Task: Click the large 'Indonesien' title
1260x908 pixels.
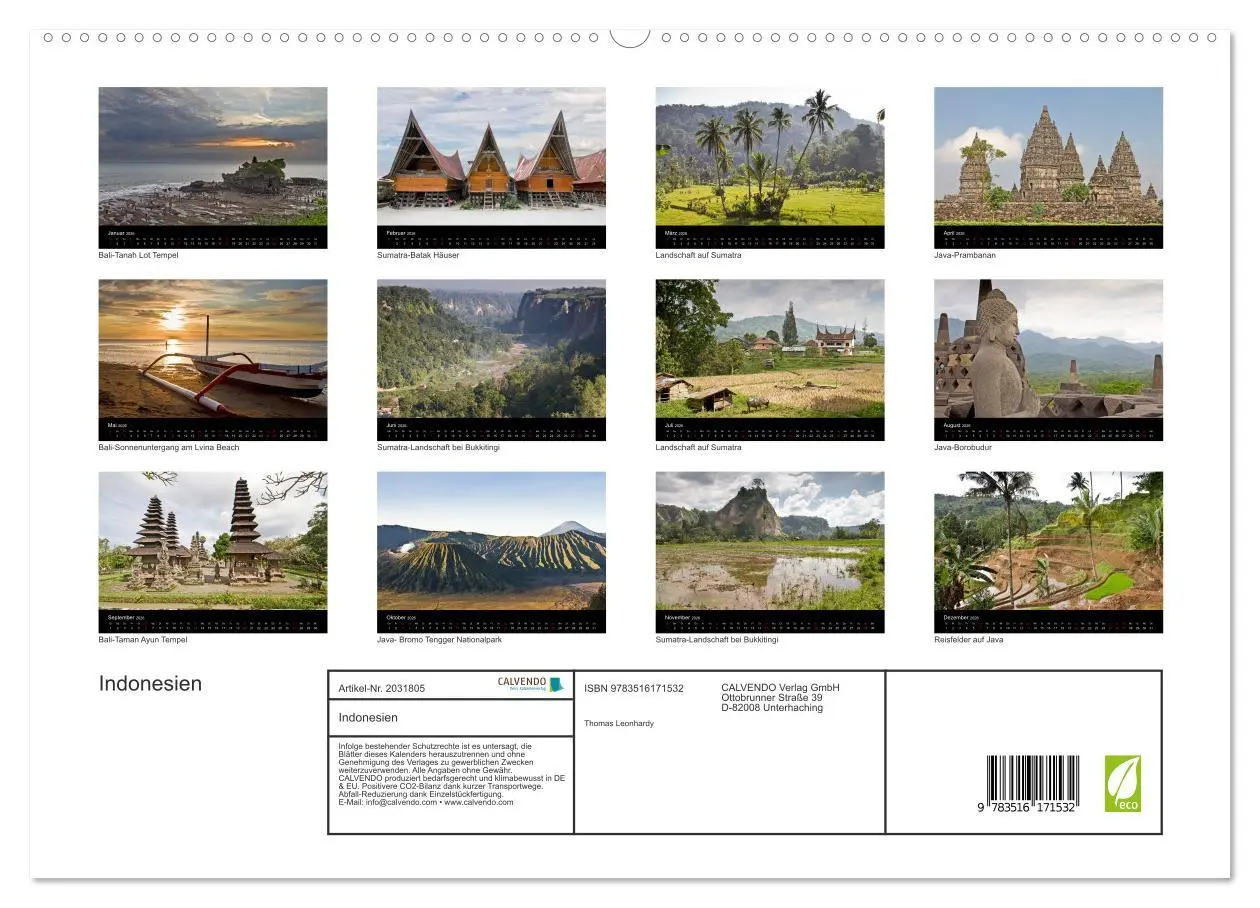Action: tap(150, 684)
